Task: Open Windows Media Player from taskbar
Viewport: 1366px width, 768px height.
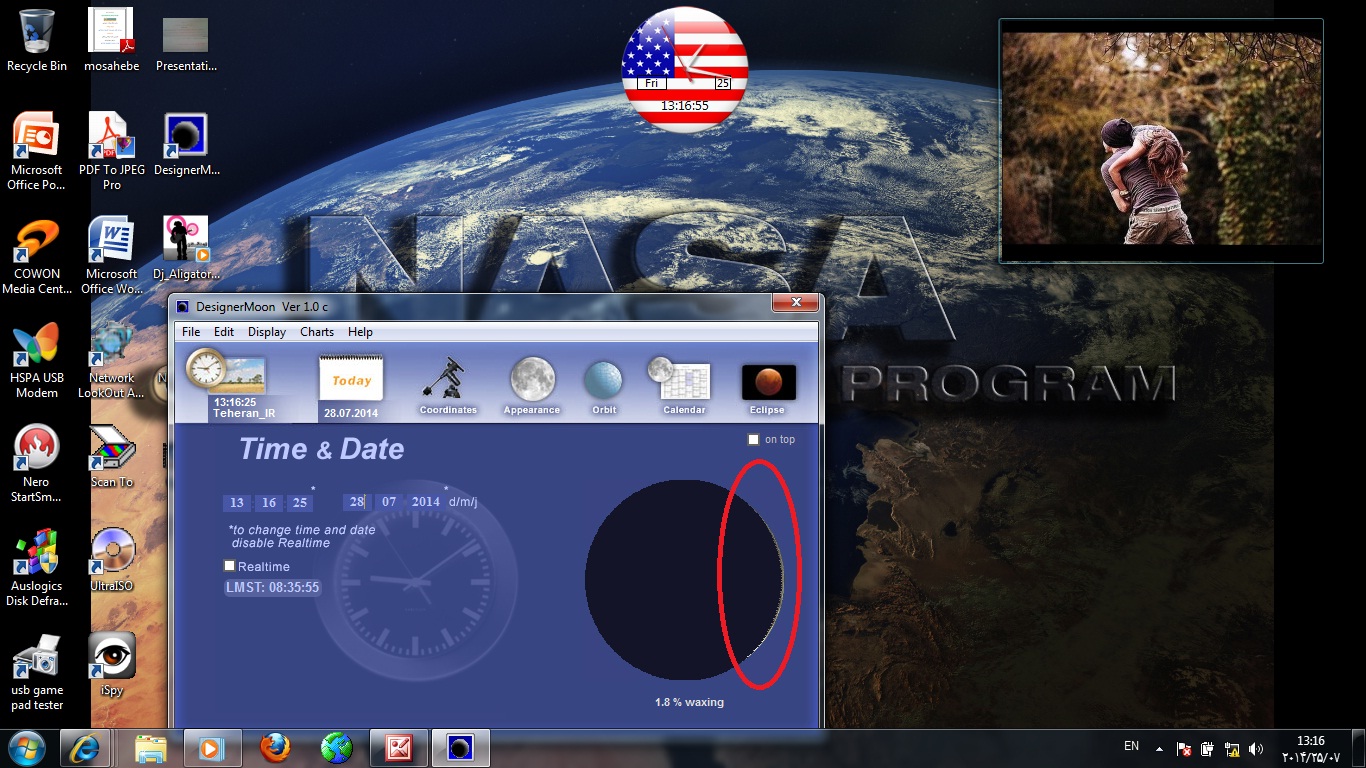Action: [213, 748]
